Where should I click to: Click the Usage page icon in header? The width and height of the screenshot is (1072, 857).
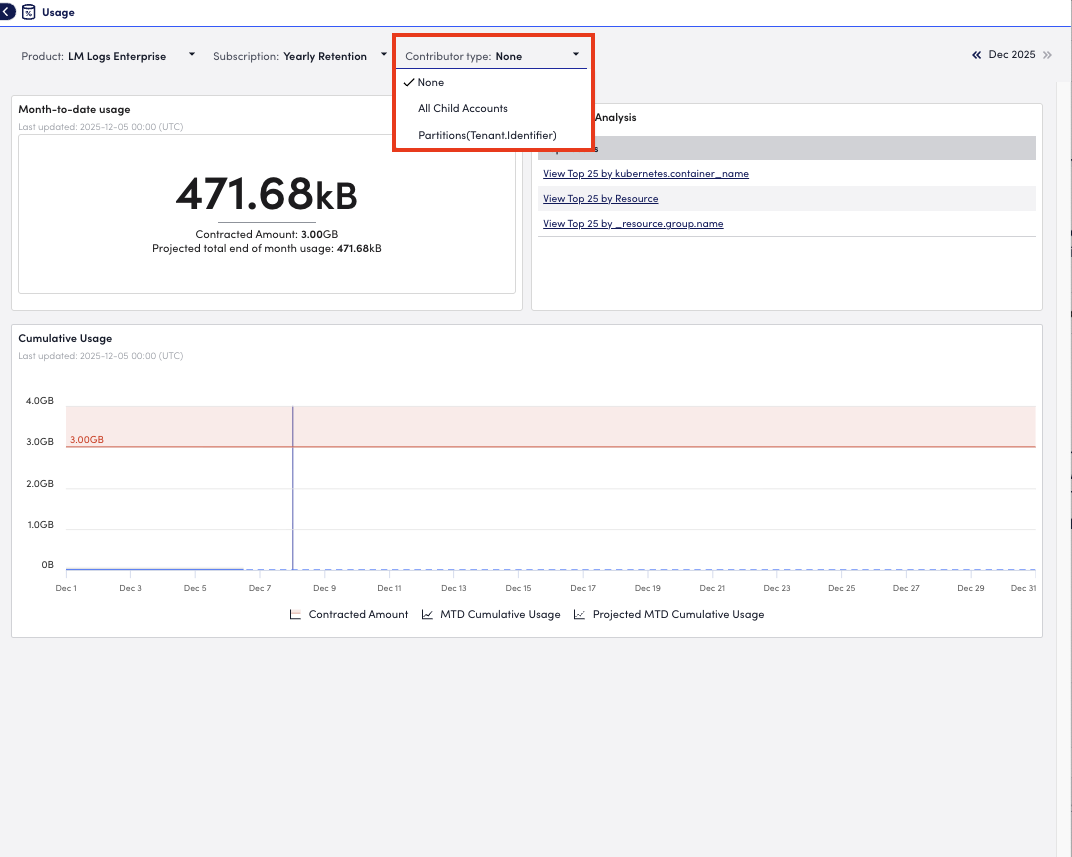click(x=28, y=12)
